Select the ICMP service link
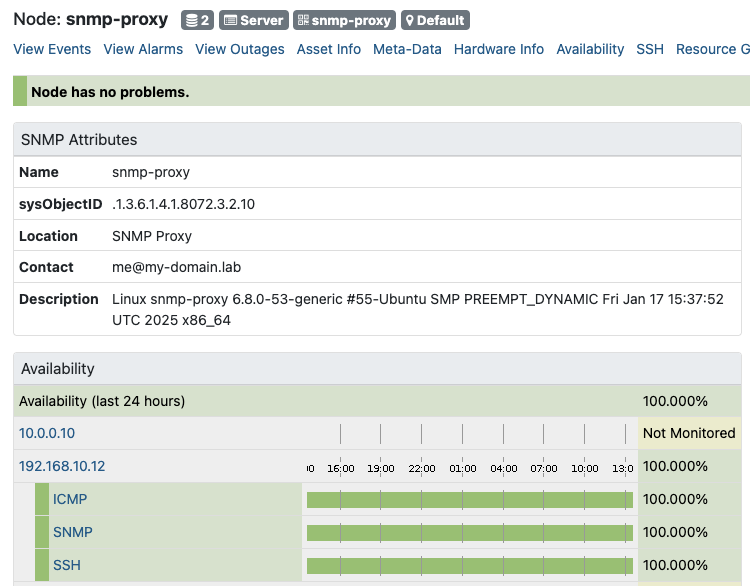Viewport: 750px width, 586px height. coord(70,499)
